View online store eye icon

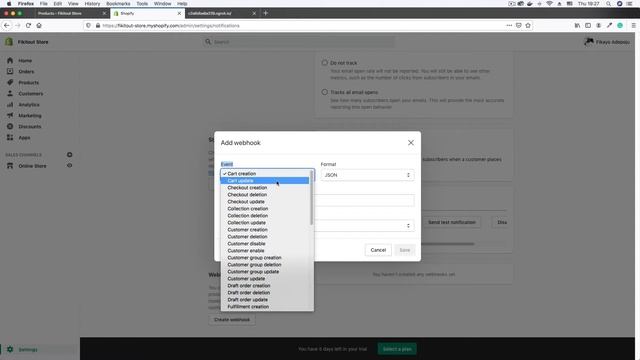[69, 166]
